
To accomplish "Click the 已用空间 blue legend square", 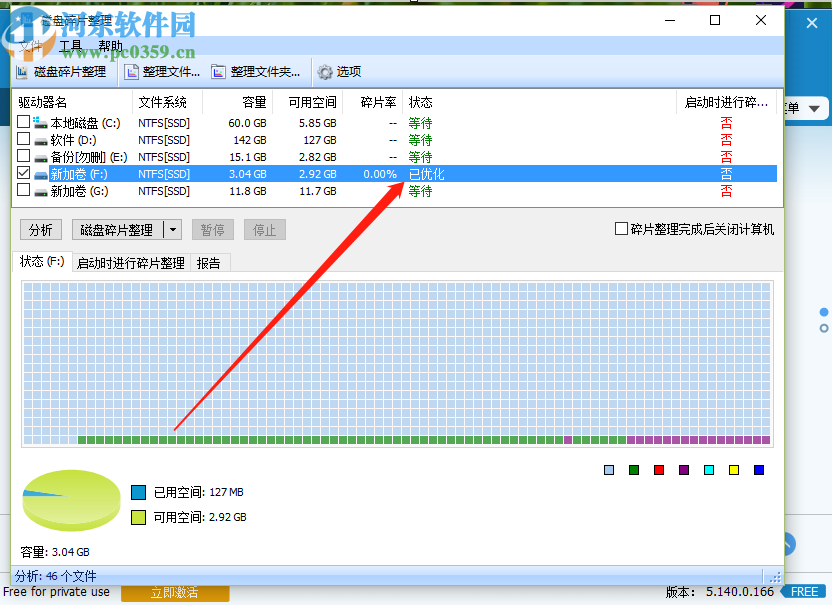I will [x=138, y=492].
